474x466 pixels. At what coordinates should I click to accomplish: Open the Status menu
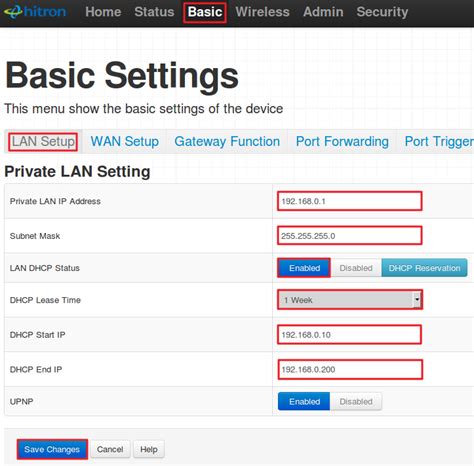tap(154, 12)
